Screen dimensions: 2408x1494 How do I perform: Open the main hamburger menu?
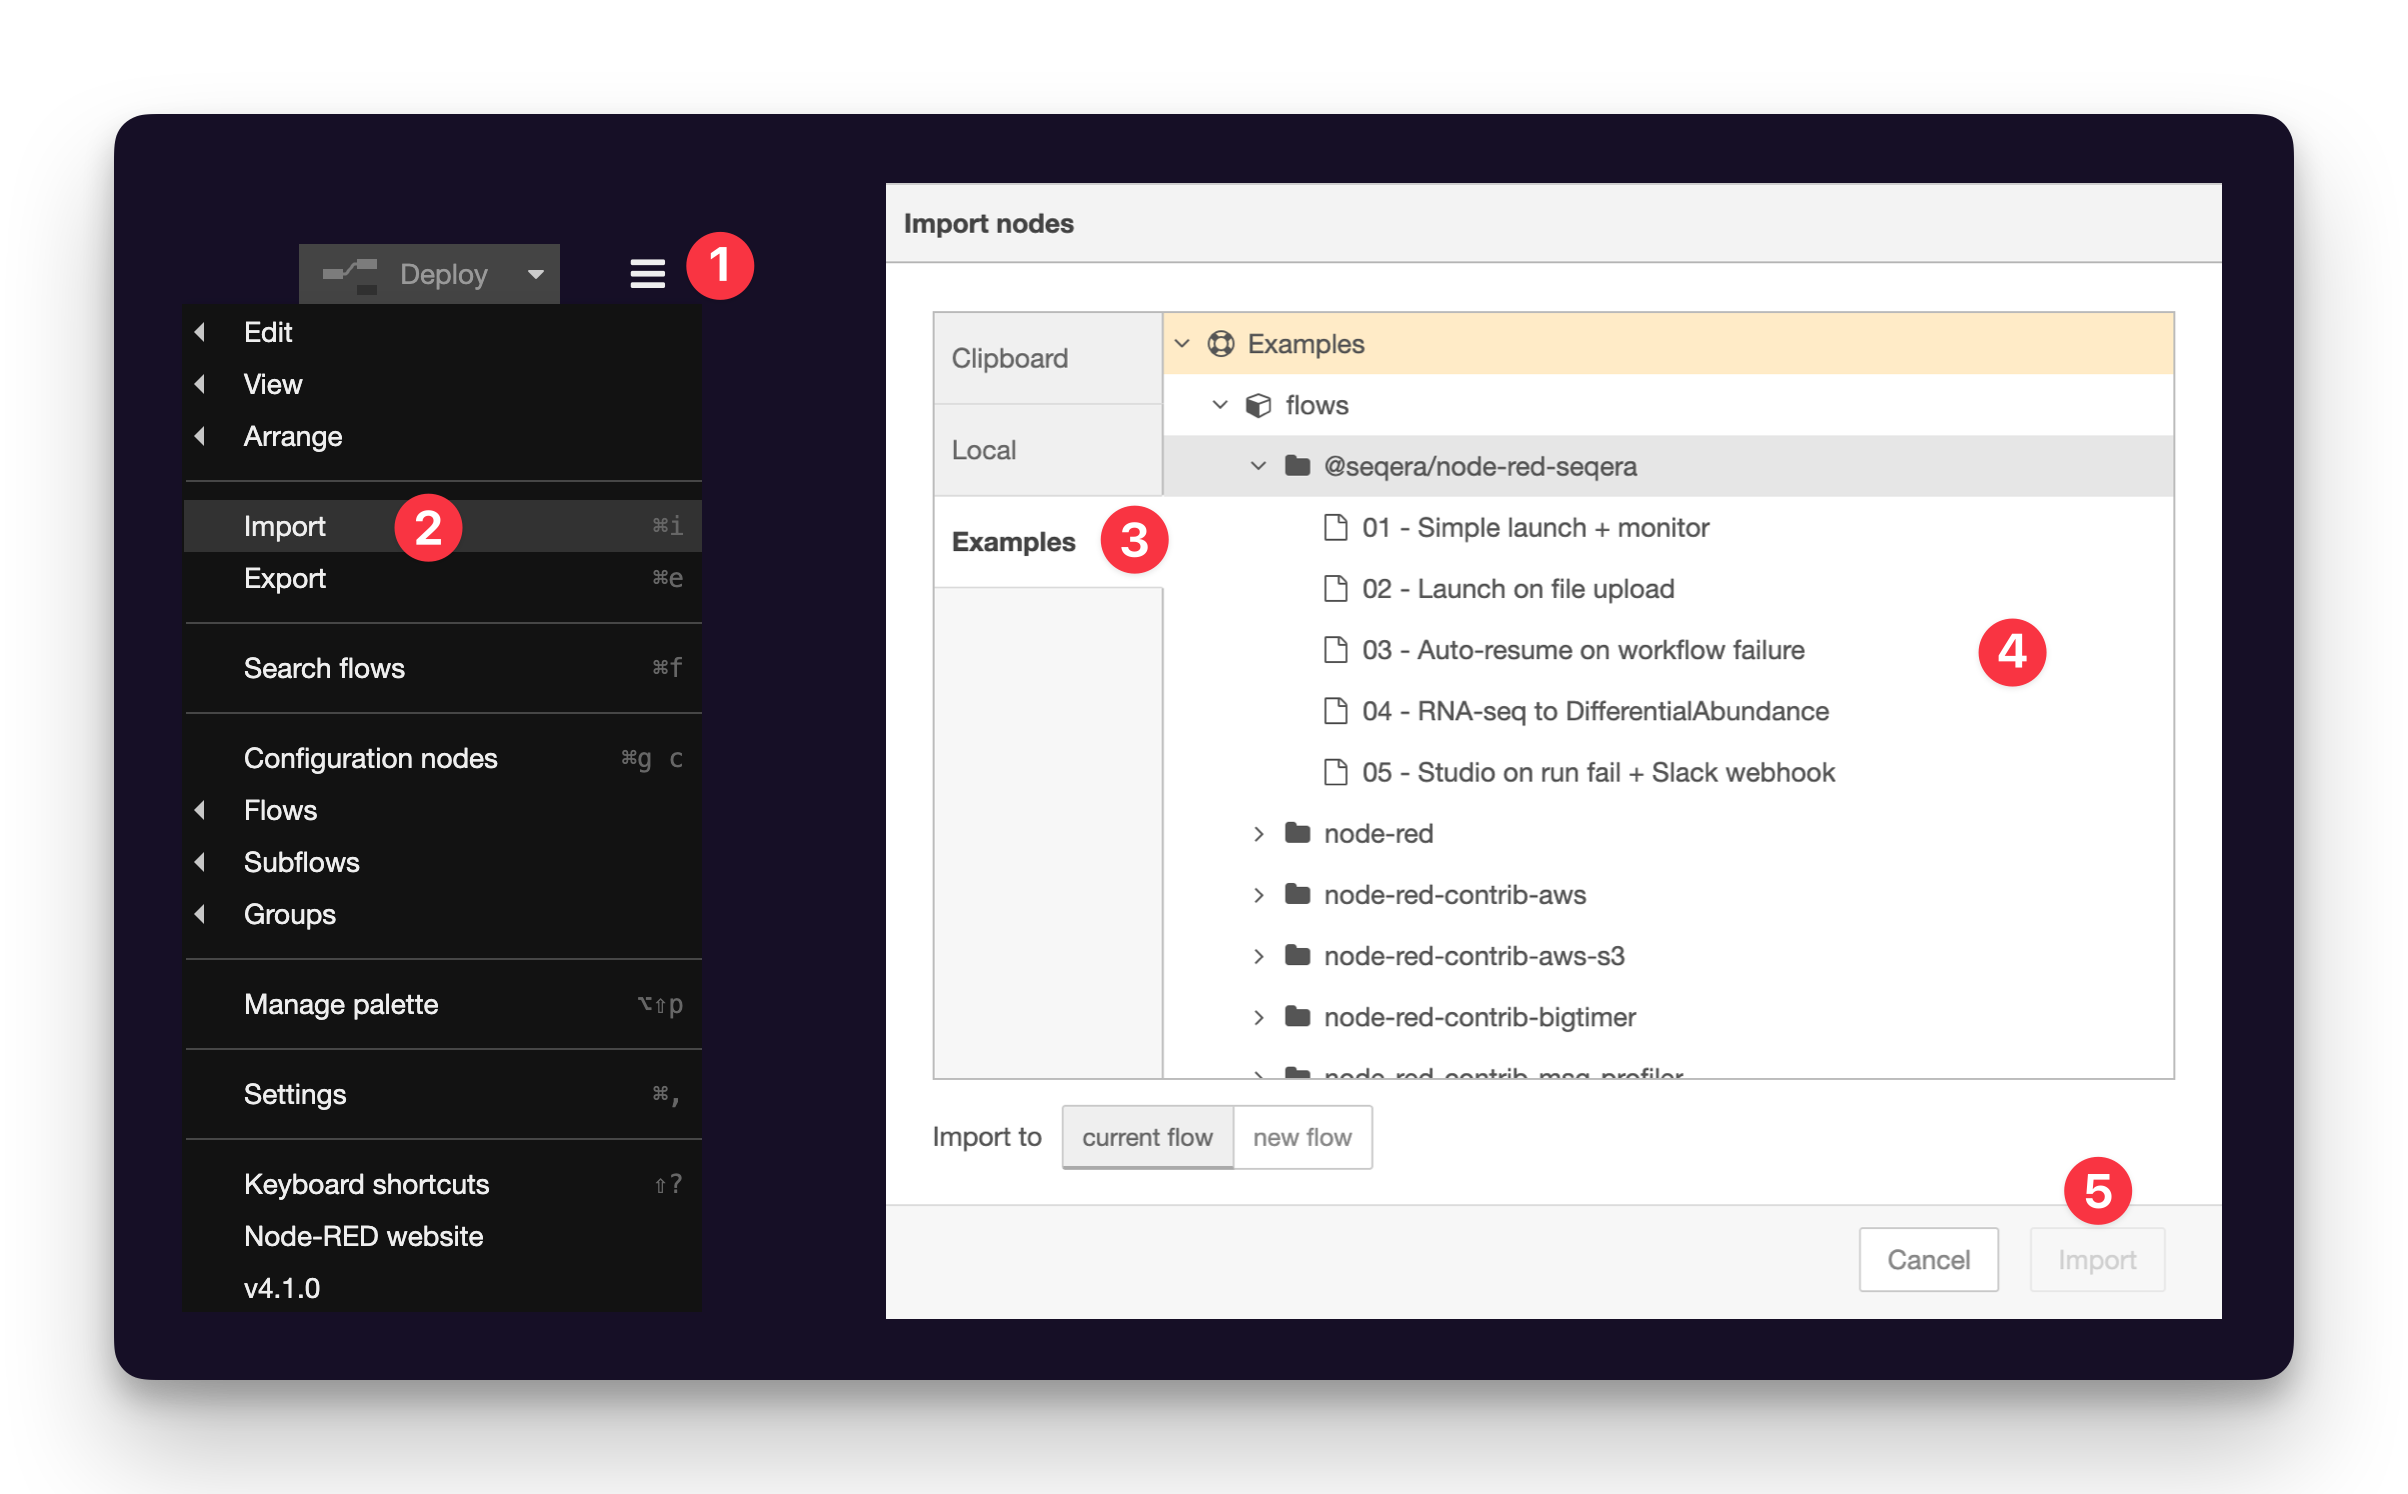(x=647, y=273)
